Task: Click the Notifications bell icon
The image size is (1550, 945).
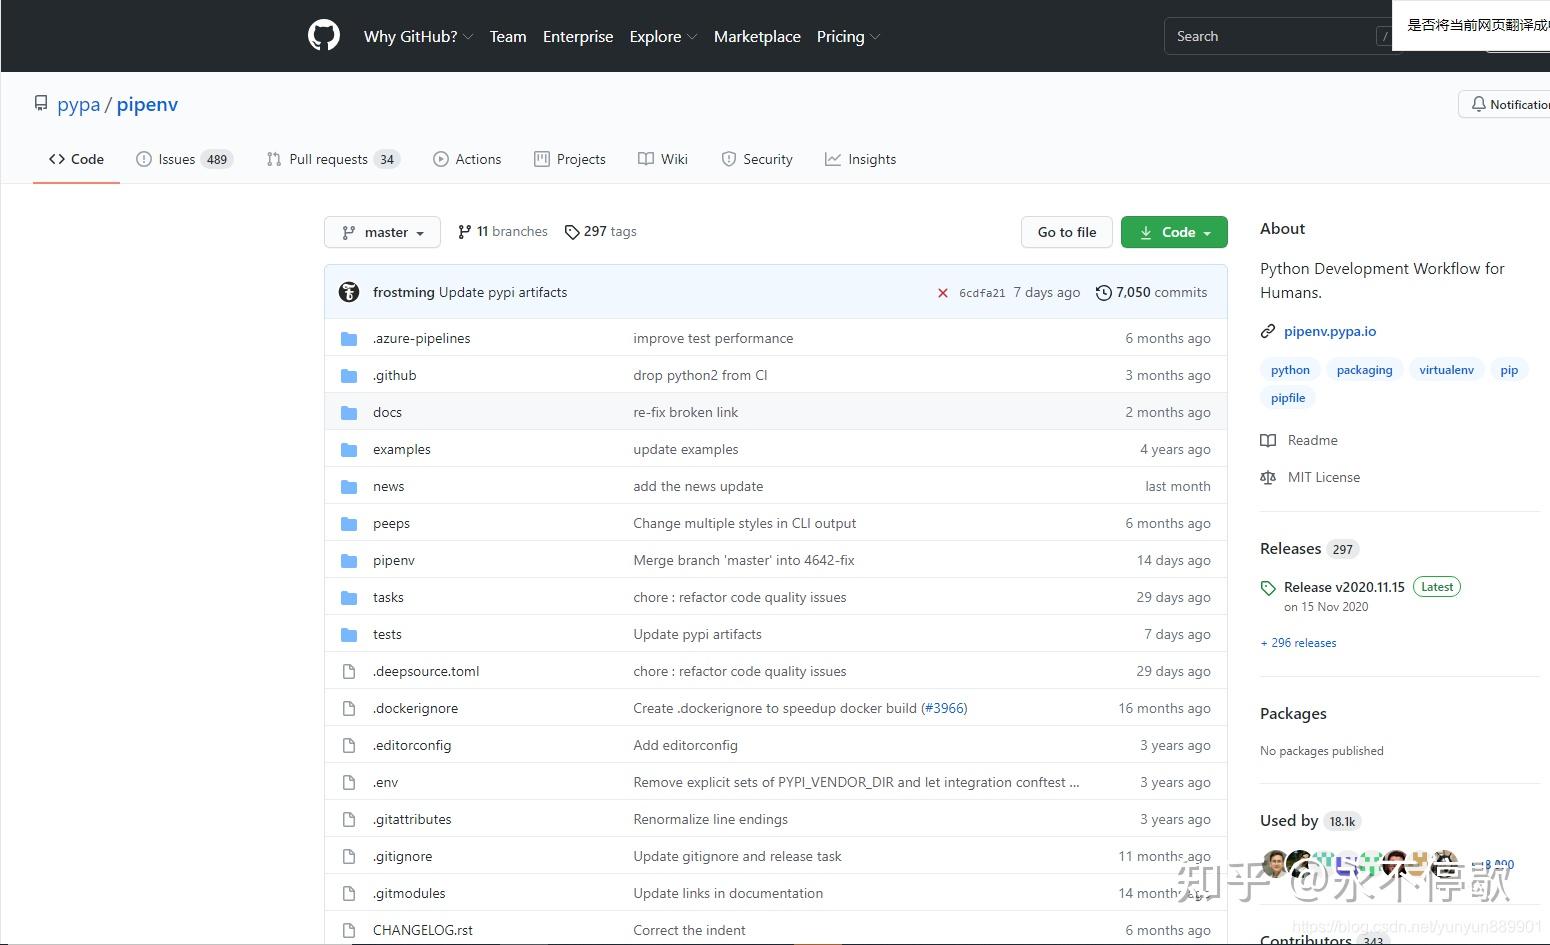Action: pyautogui.click(x=1478, y=104)
